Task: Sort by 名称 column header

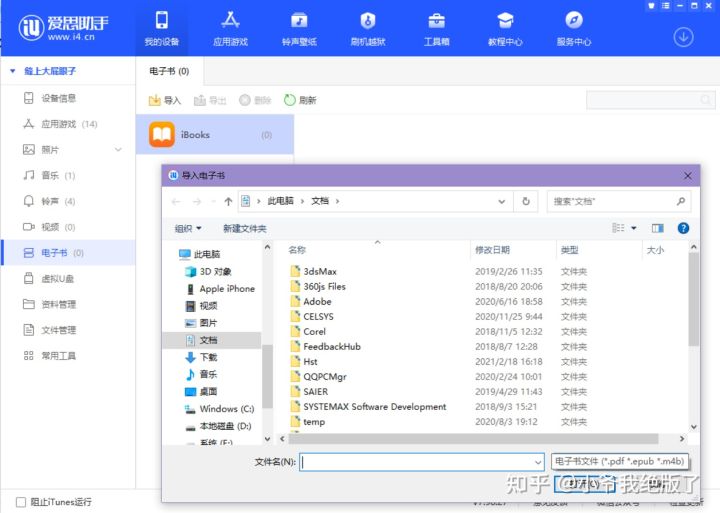Action: pyautogui.click(x=297, y=250)
